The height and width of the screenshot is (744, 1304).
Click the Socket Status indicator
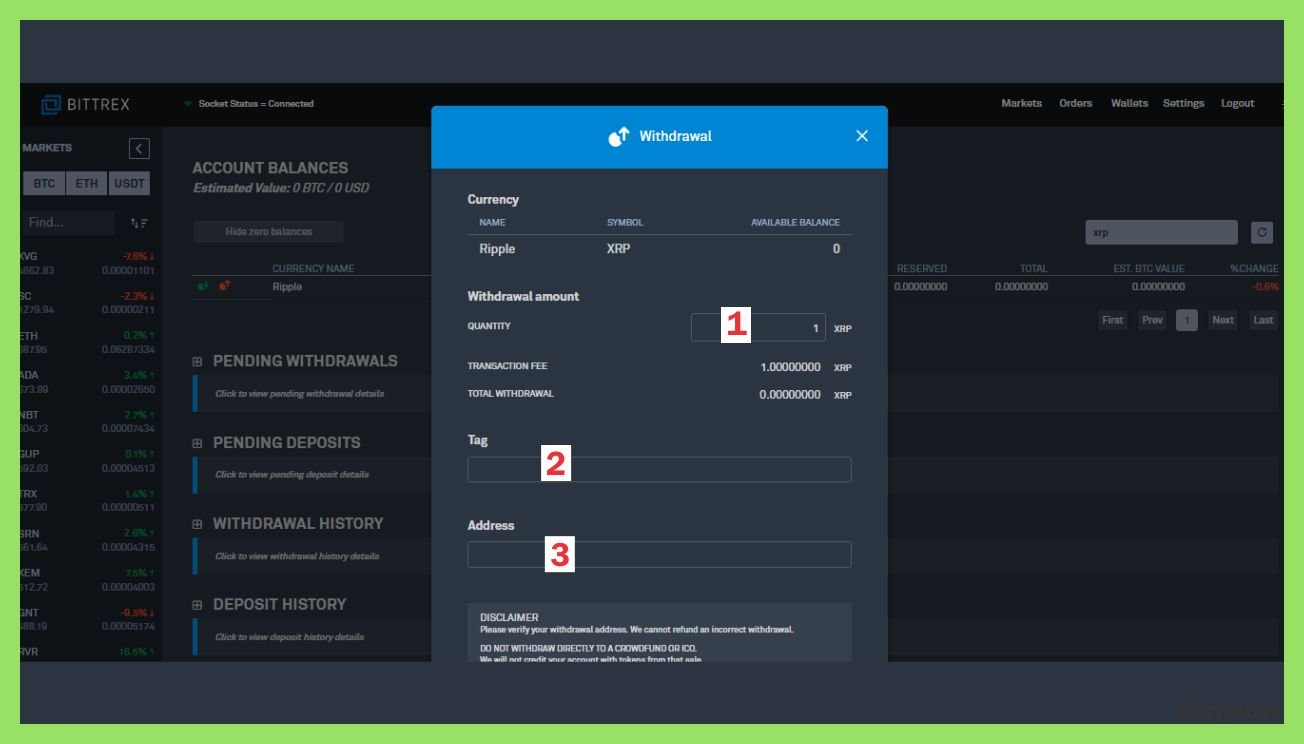[x=249, y=104]
